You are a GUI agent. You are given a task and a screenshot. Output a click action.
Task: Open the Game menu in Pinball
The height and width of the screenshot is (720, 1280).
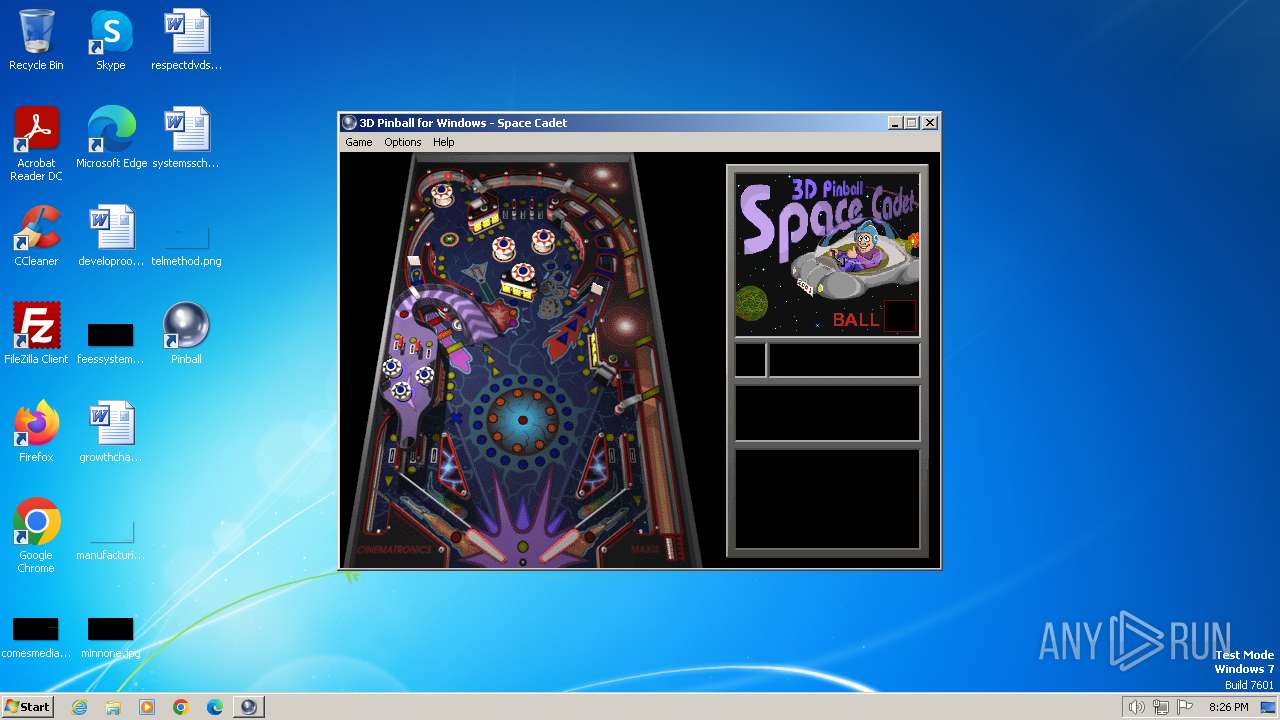358,142
